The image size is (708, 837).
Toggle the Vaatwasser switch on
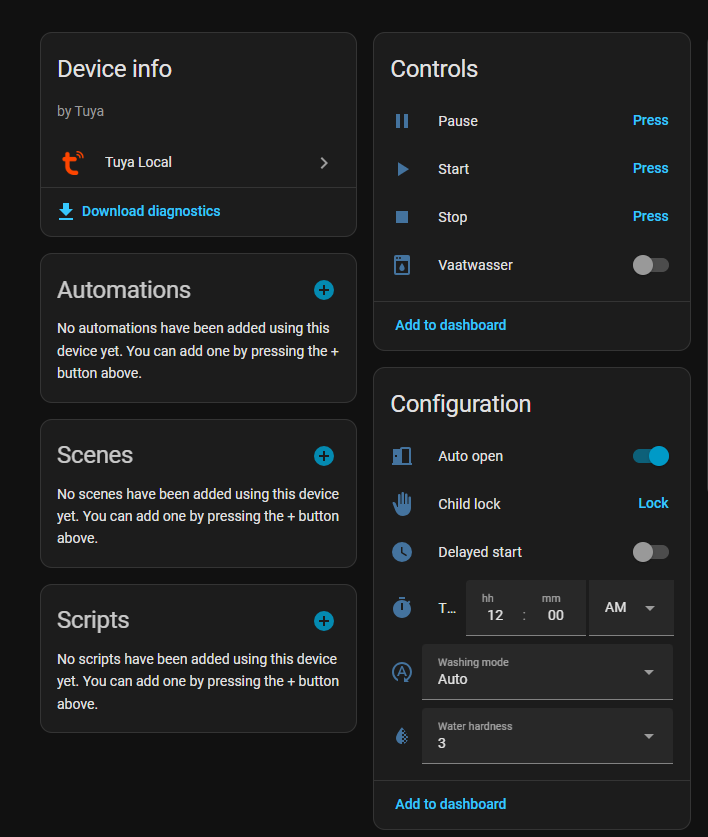click(650, 265)
